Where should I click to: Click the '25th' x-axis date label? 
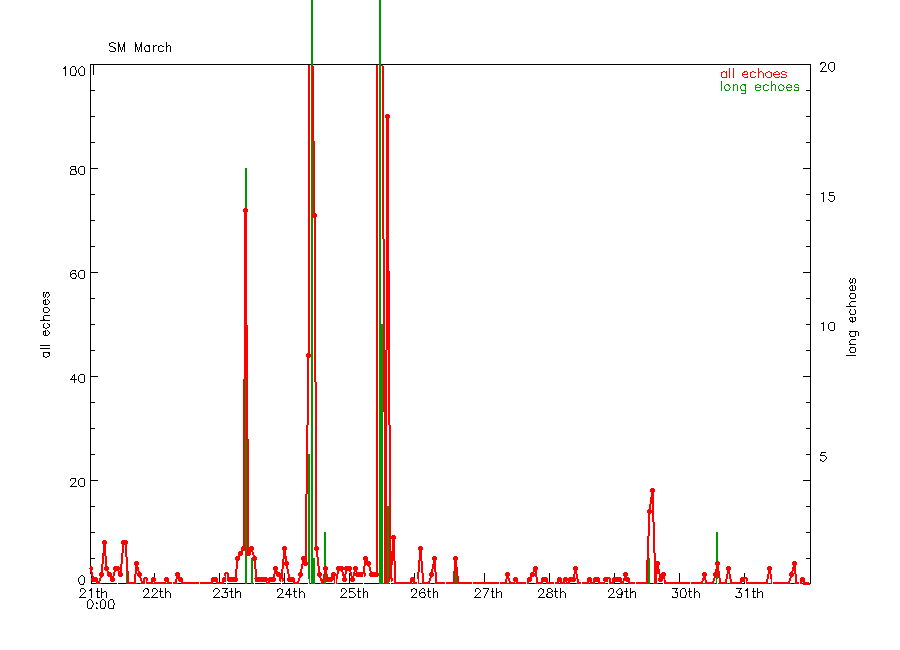[x=354, y=593]
